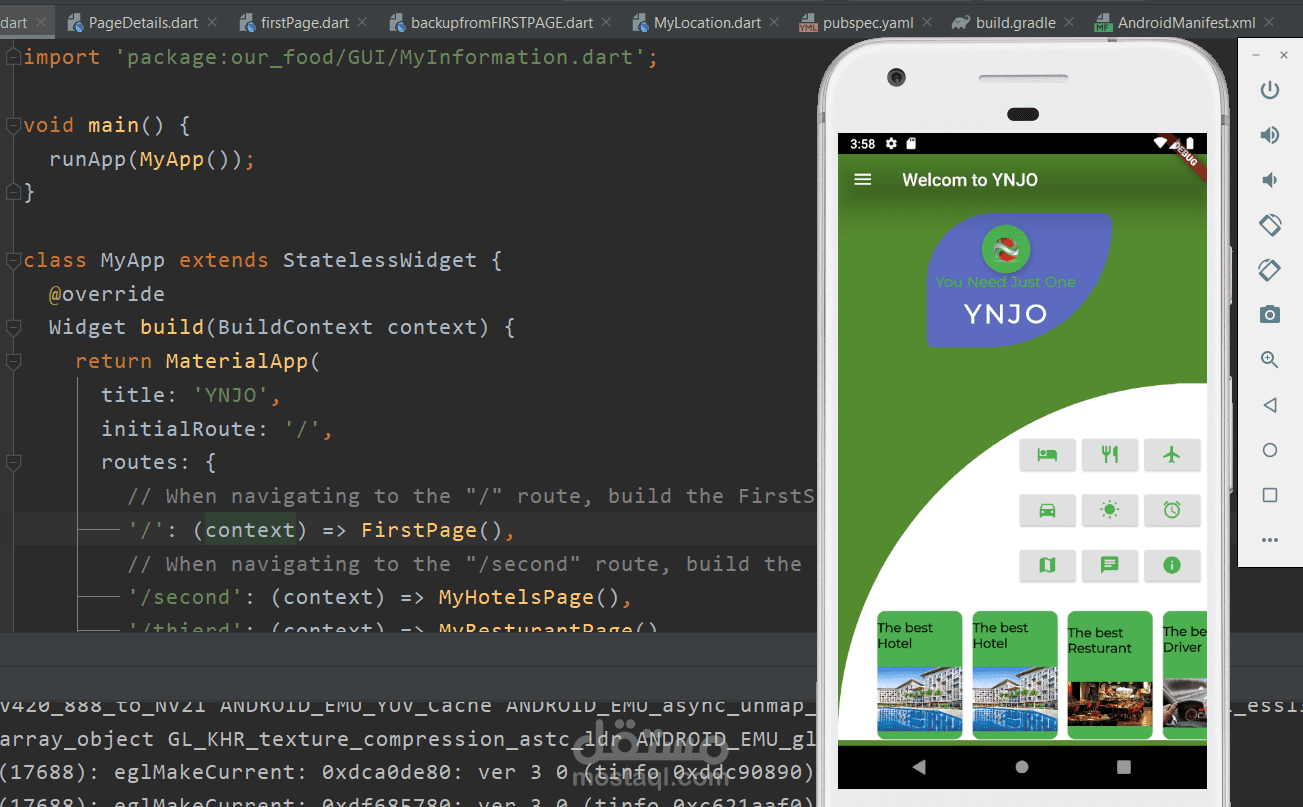Viewport: 1303px width, 807px height.
Task: Tap the restaurant fork and knife button
Action: click(x=1109, y=455)
